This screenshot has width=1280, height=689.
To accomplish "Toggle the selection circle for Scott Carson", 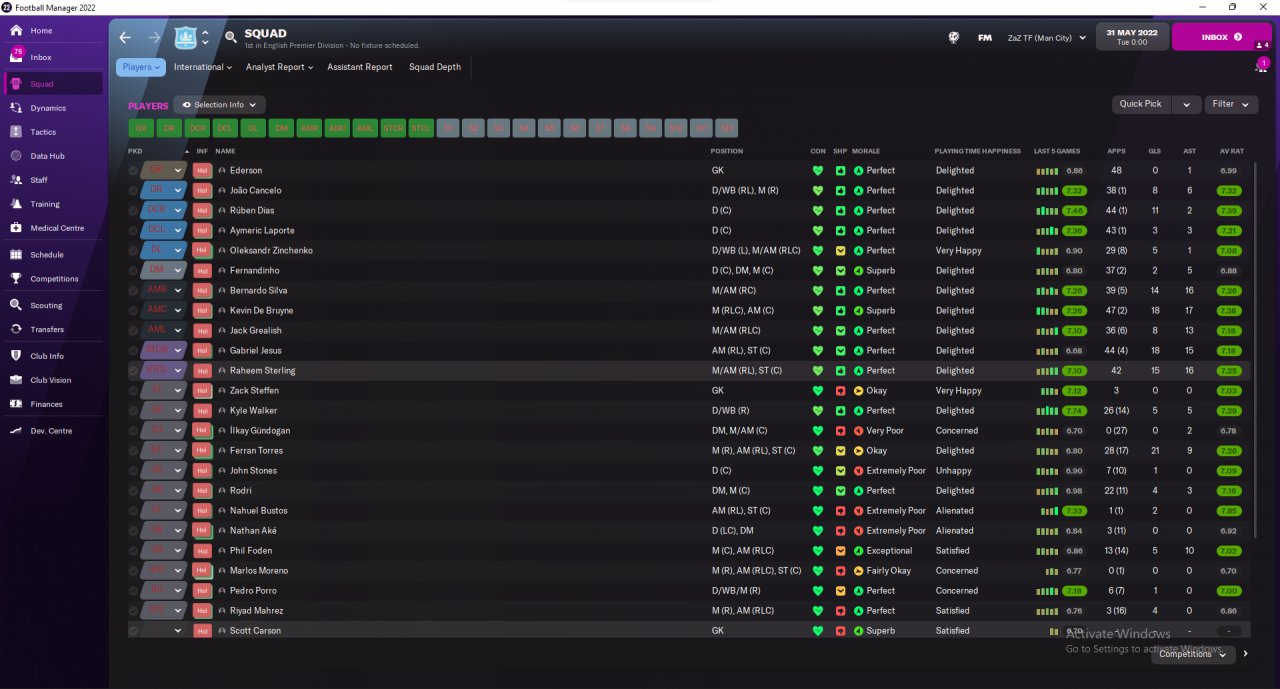I will click(134, 631).
